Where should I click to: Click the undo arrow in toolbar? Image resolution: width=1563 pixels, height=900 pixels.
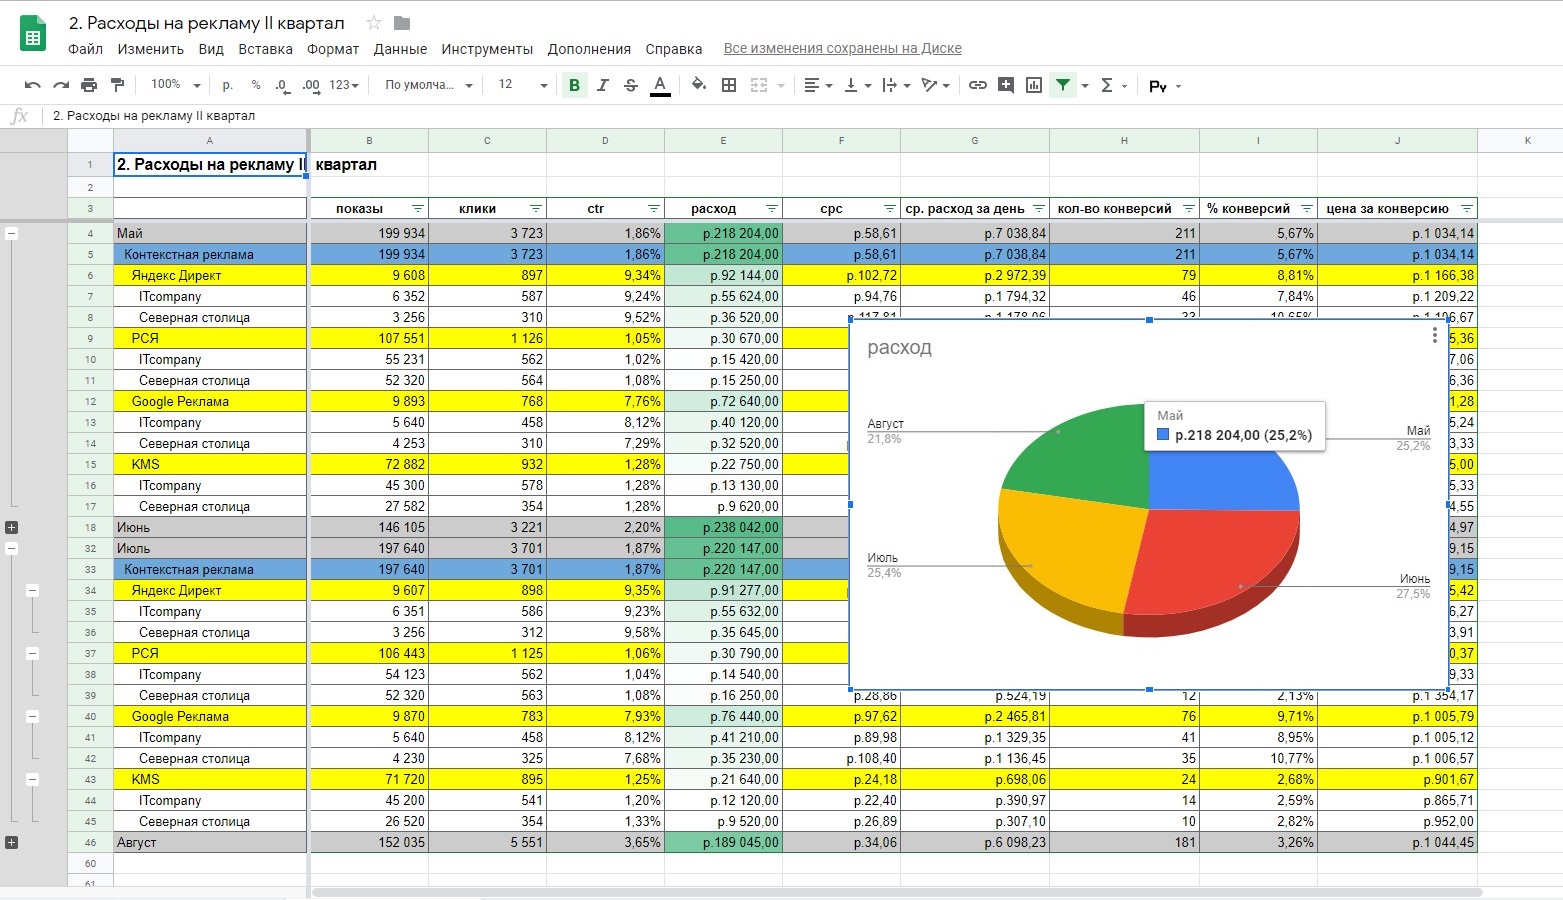pyautogui.click(x=33, y=85)
